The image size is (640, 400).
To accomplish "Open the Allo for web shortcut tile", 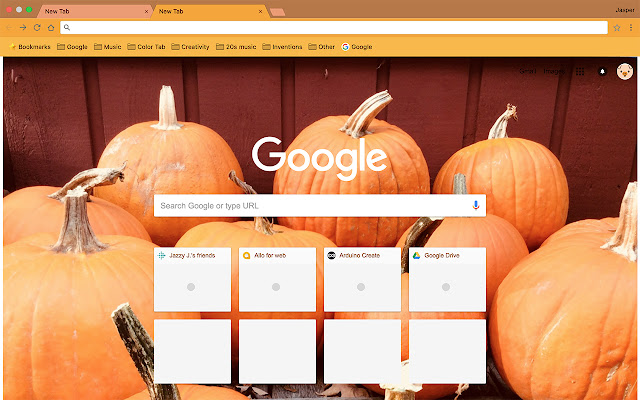I will click(277, 280).
